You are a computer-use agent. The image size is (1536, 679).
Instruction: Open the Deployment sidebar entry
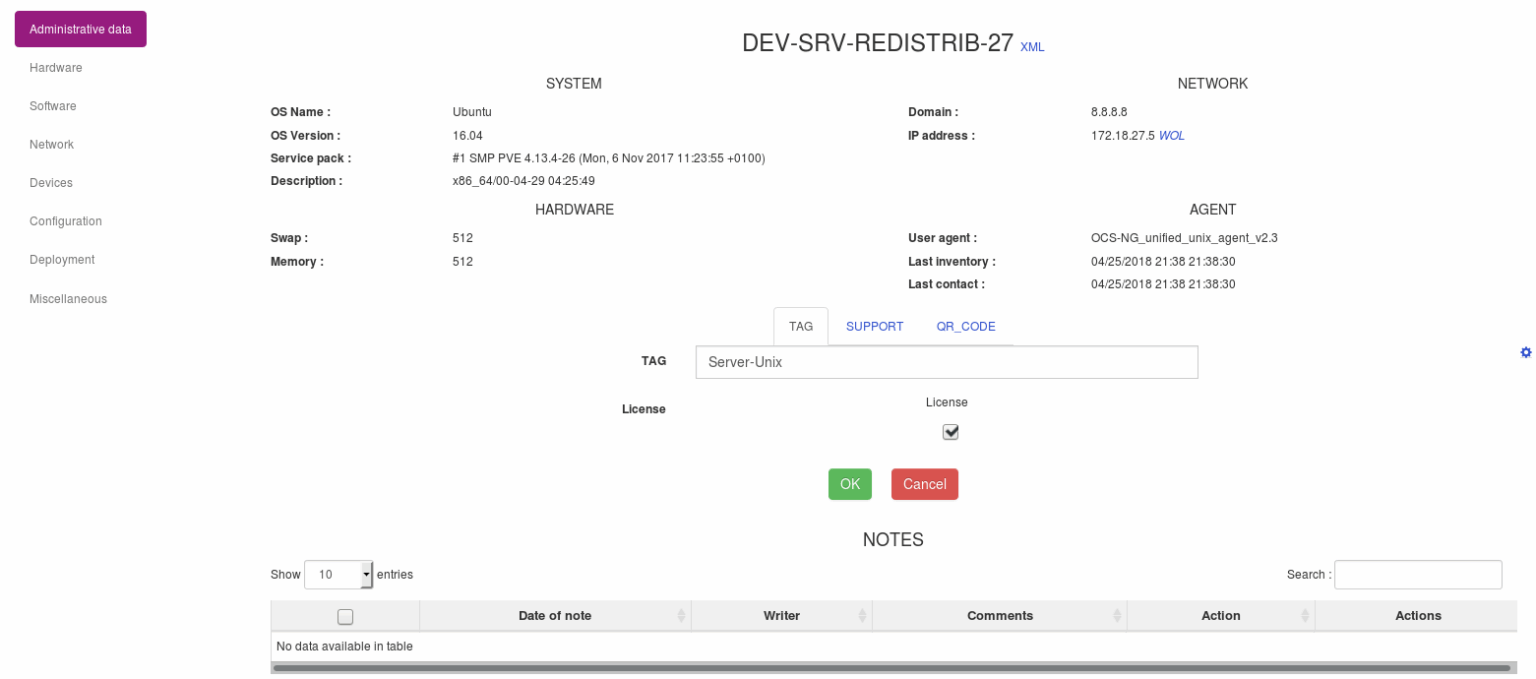[62, 259]
